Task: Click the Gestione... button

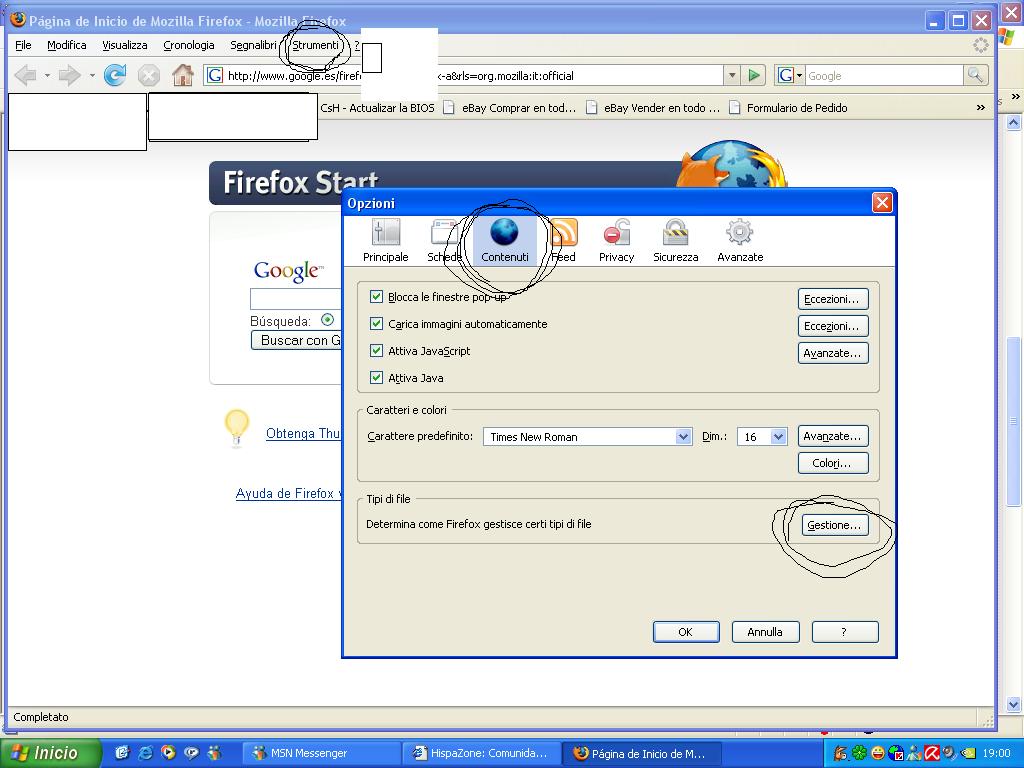Action: coord(833,526)
